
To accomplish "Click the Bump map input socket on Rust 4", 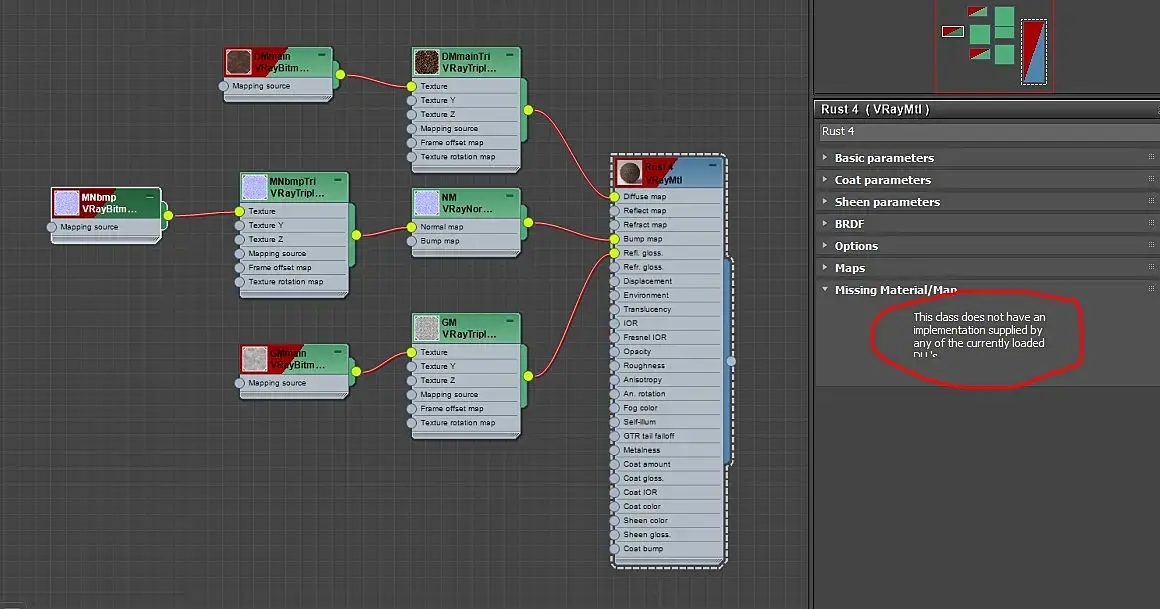I will (x=615, y=239).
